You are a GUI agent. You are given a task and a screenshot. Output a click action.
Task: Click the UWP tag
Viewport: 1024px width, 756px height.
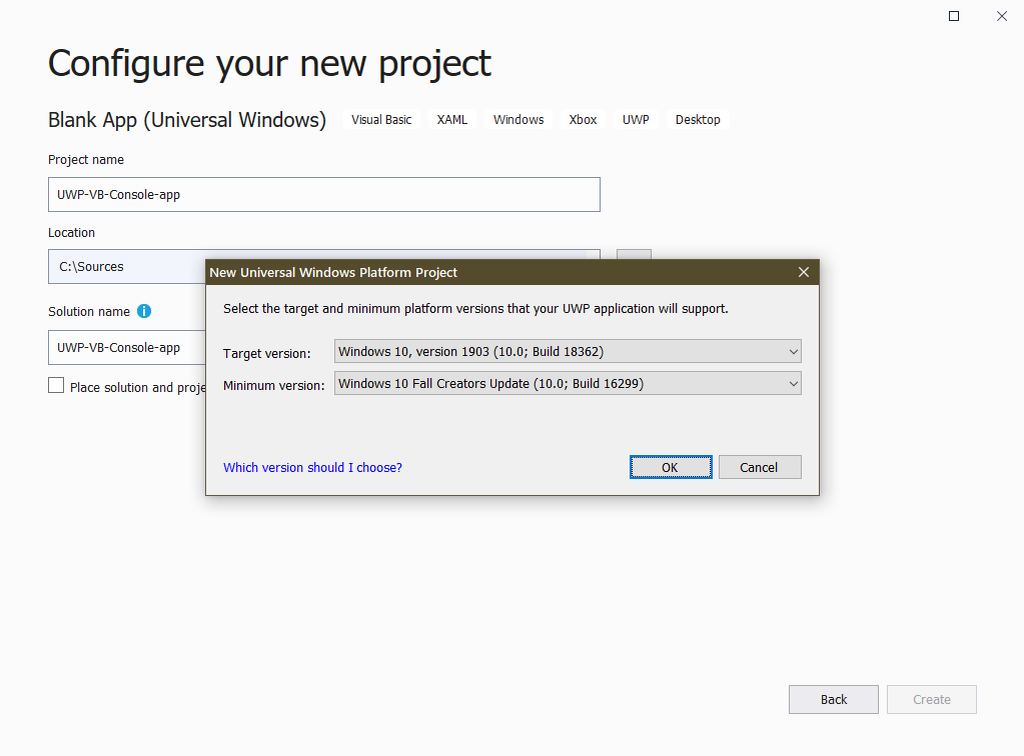click(635, 119)
